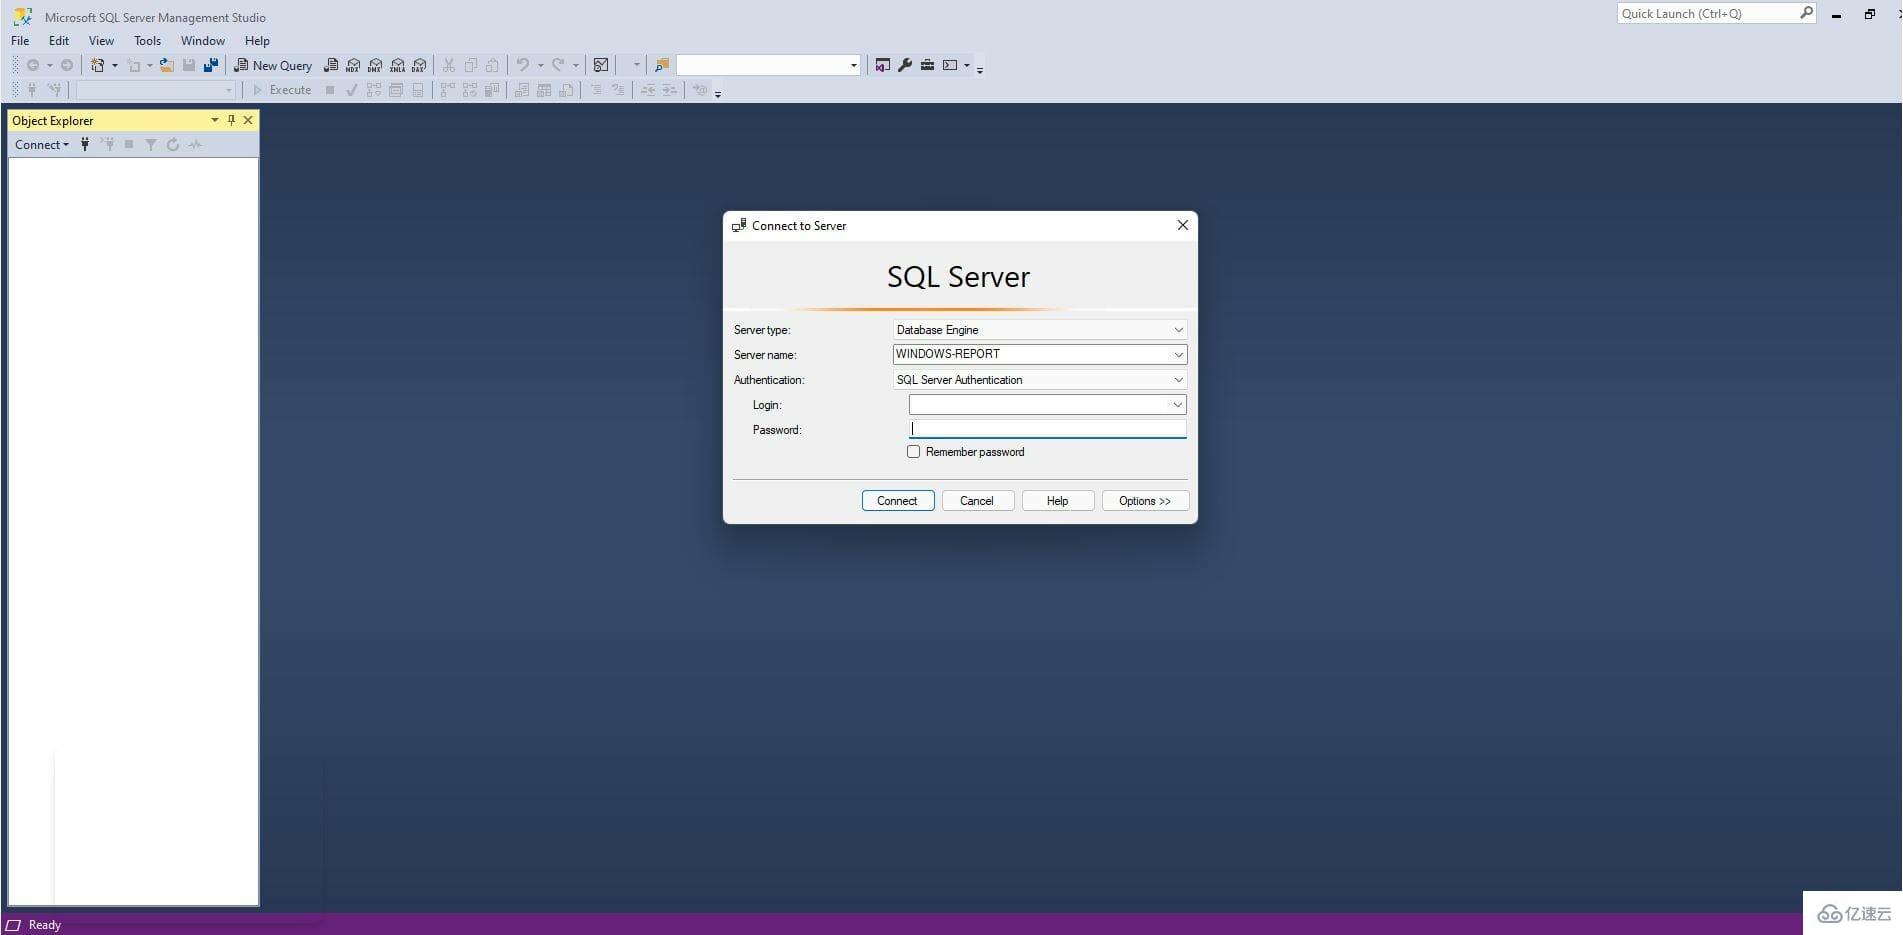
Task: Expand the Login dropdown arrow
Action: (1177, 405)
